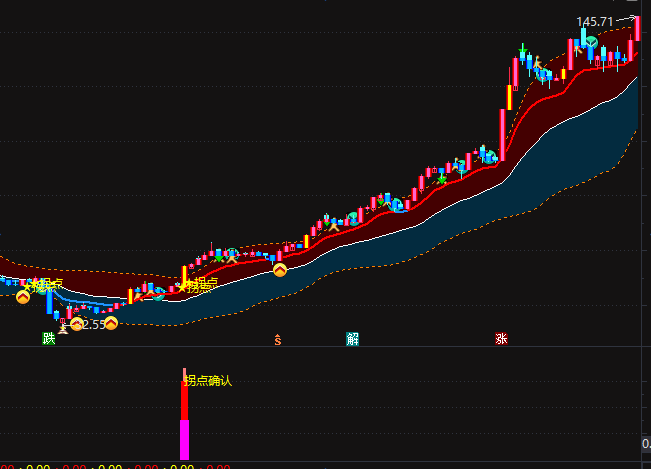
Task: Click orange up-chevron circle under the leftmost 拐点 star
Action: [23, 297]
